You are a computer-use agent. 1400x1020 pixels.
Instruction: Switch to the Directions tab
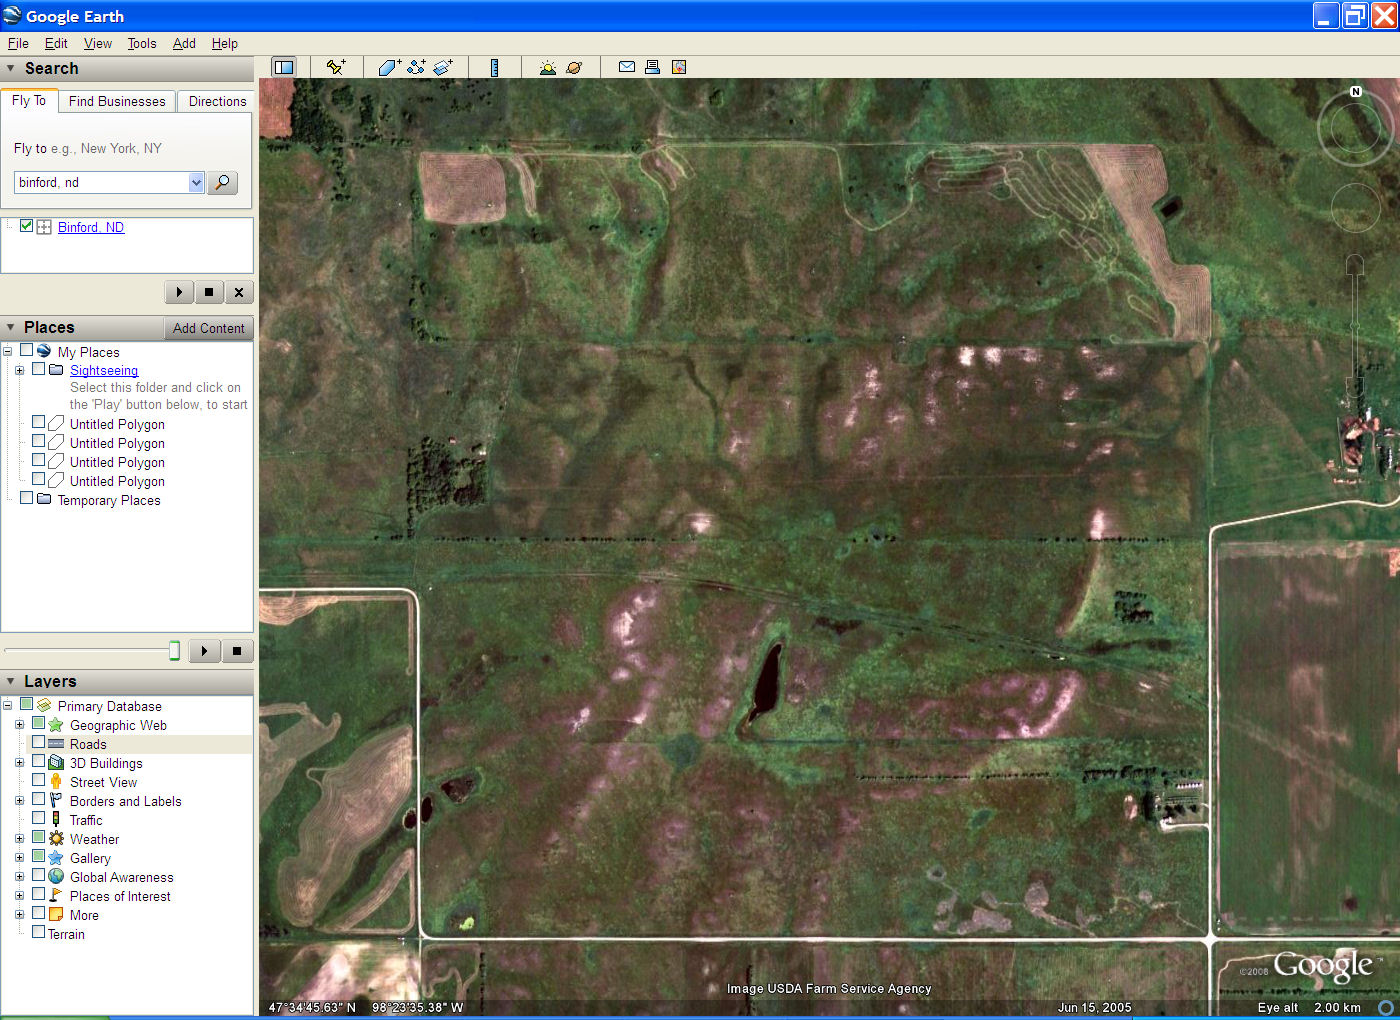[217, 101]
